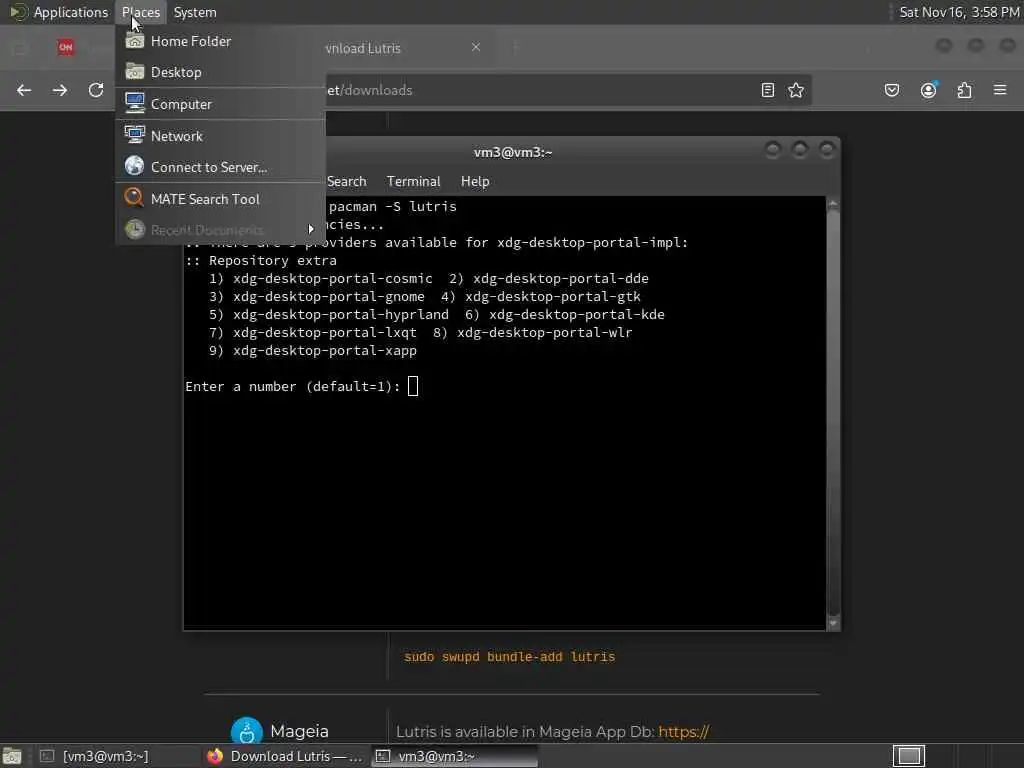This screenshot has width=1024, height=768.
Task: Click the clock showing Sat Nov 16
Action: 959,12
